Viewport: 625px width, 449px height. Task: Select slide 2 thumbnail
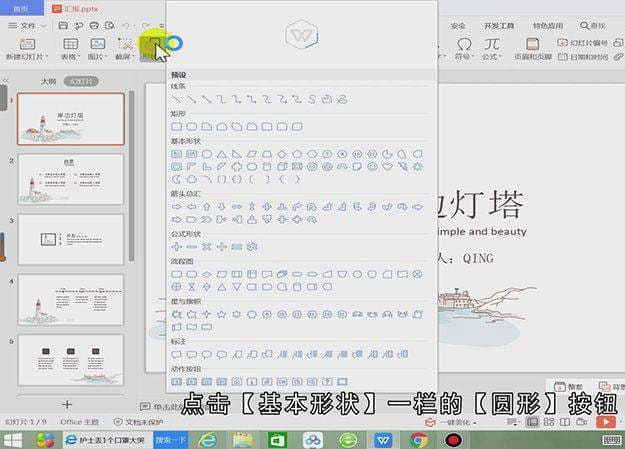[x=71, y=179]
